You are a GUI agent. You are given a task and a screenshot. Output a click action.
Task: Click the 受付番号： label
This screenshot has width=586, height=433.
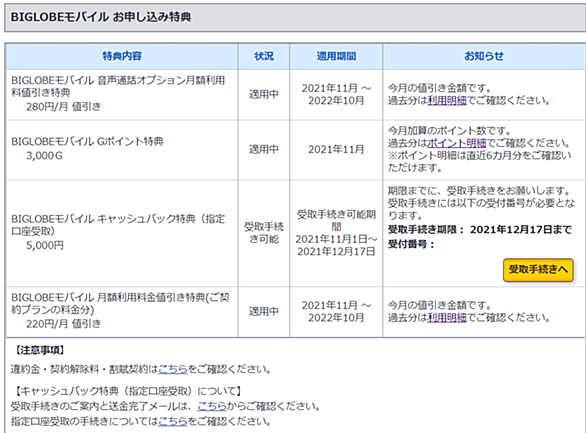click(x=411, y=244)
